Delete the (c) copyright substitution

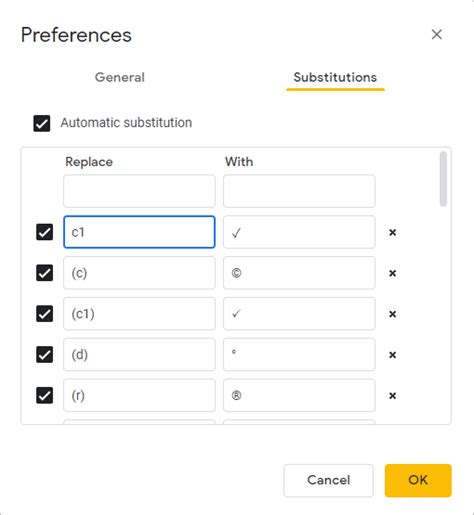(392, 273)
